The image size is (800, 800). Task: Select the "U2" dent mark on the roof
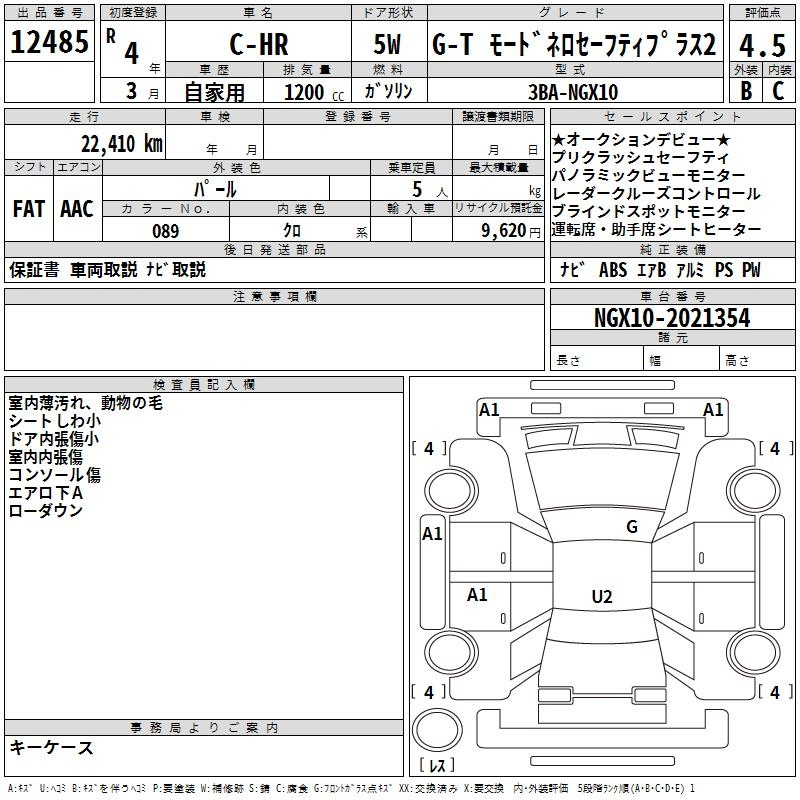(602, 596)
